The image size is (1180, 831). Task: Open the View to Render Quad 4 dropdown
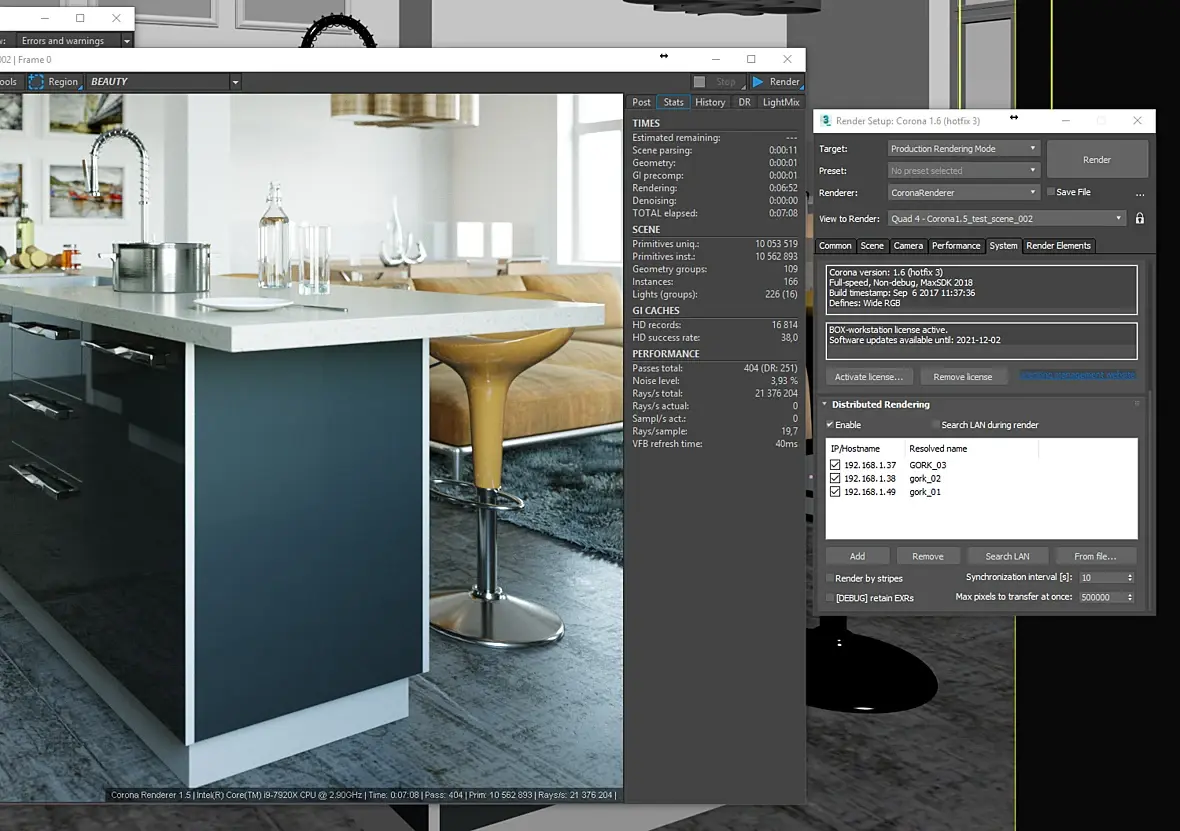pos(1007,218)
